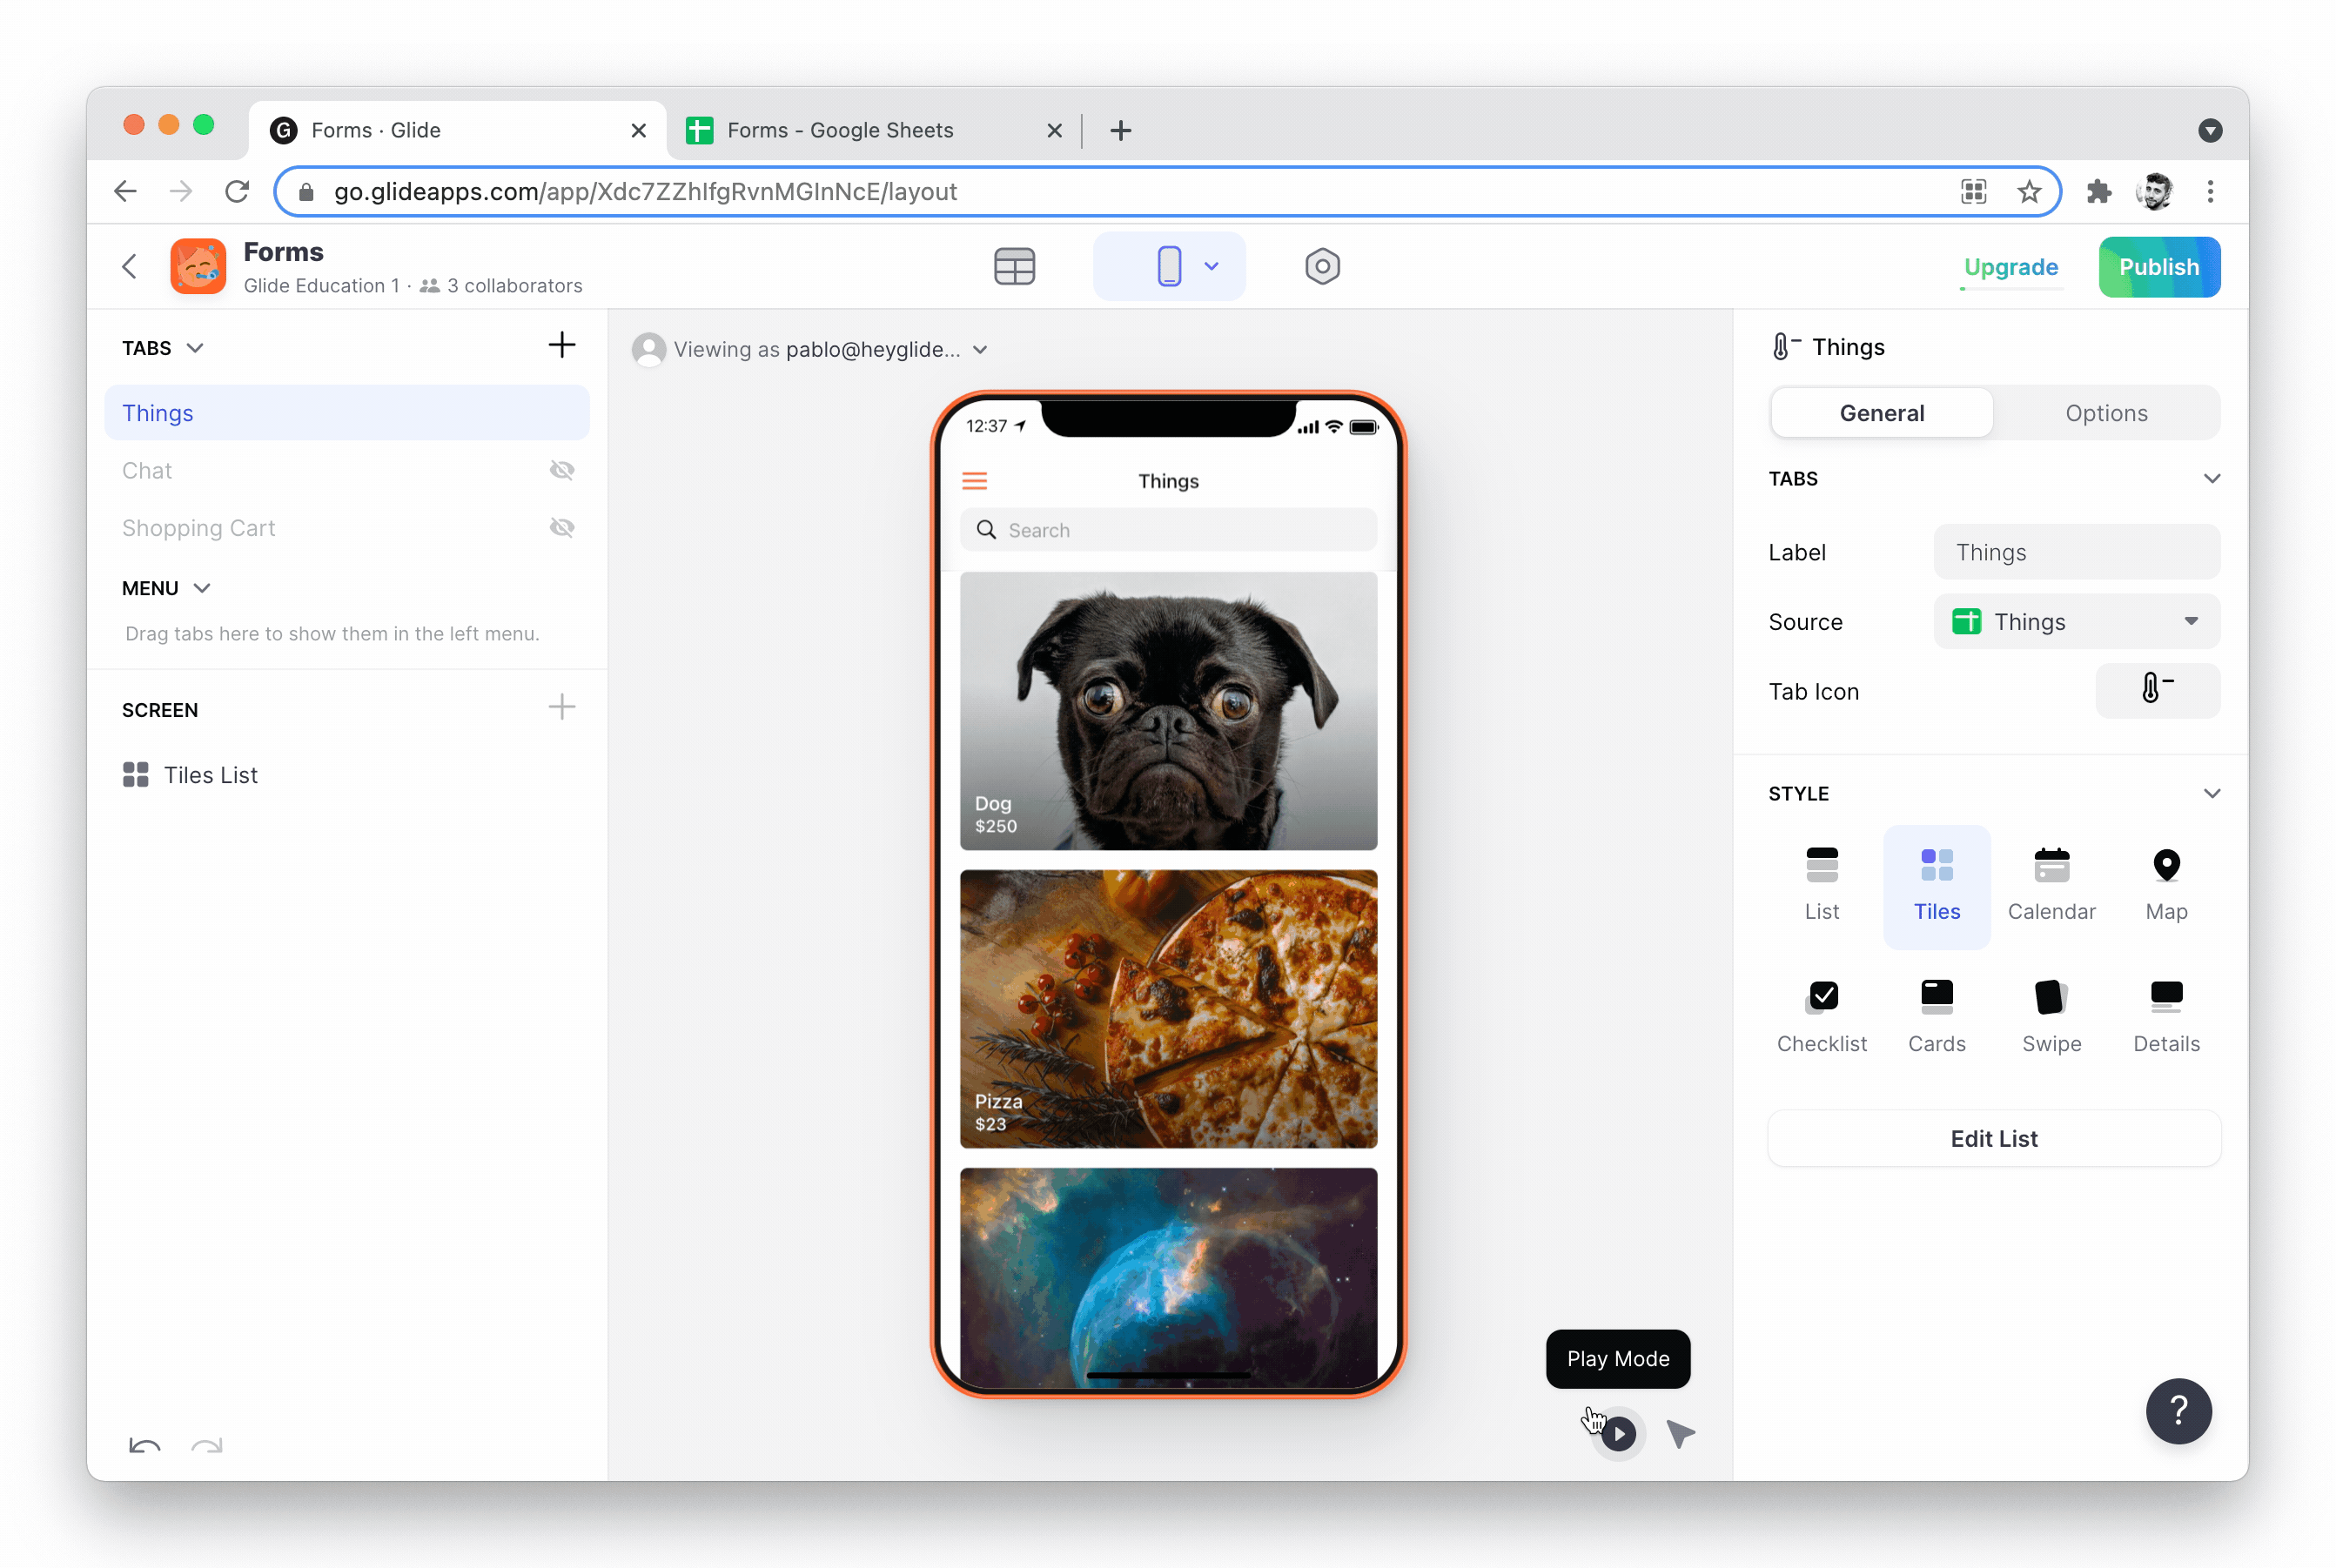This screenshot has width=2336, height=1568.
Task: Switch to the Options tab
Action: [2105, 413]
